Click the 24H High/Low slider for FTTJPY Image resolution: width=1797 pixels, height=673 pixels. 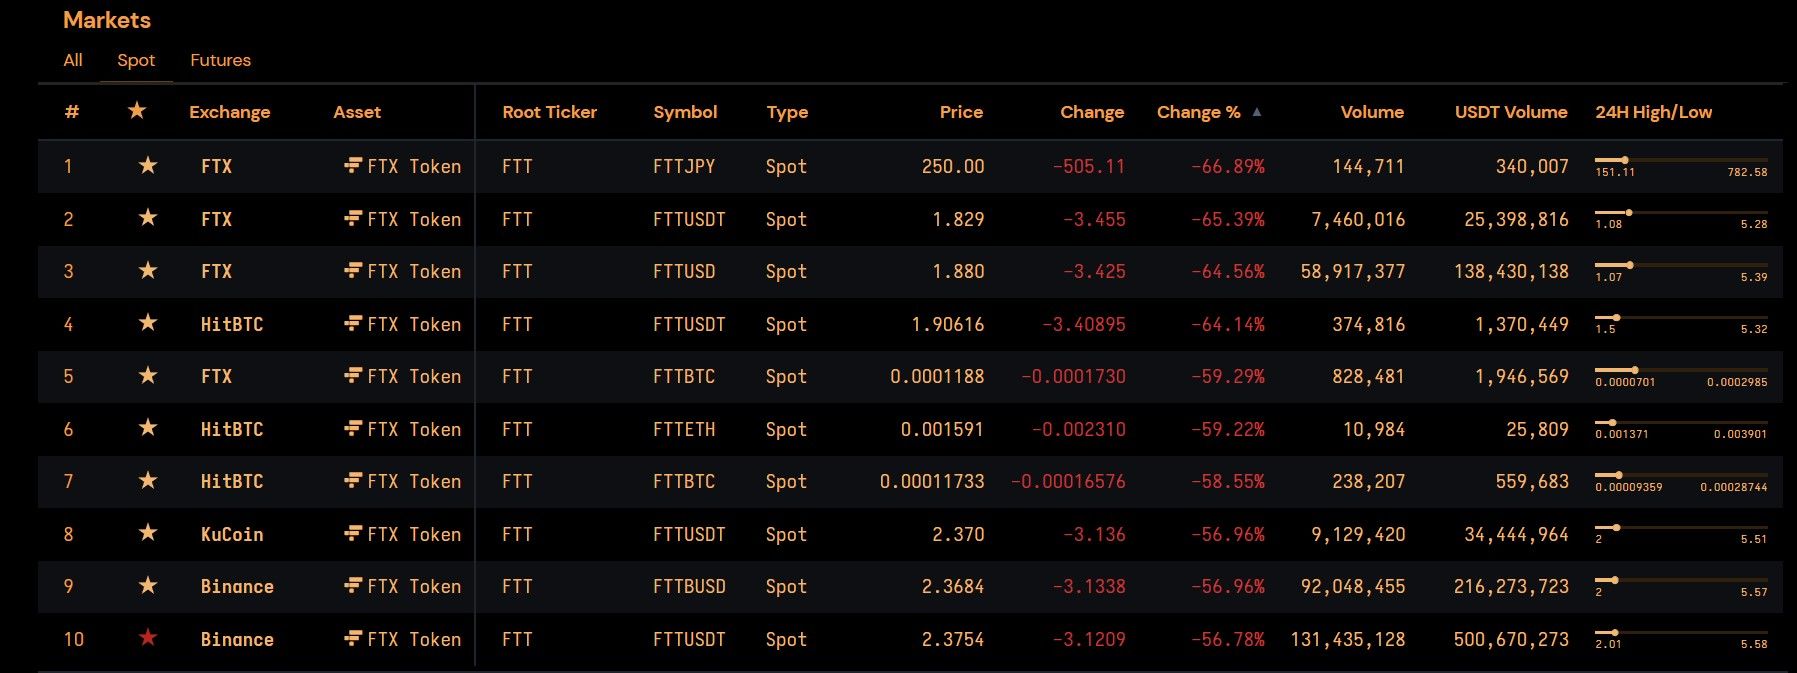click(x=1680, y=160)
